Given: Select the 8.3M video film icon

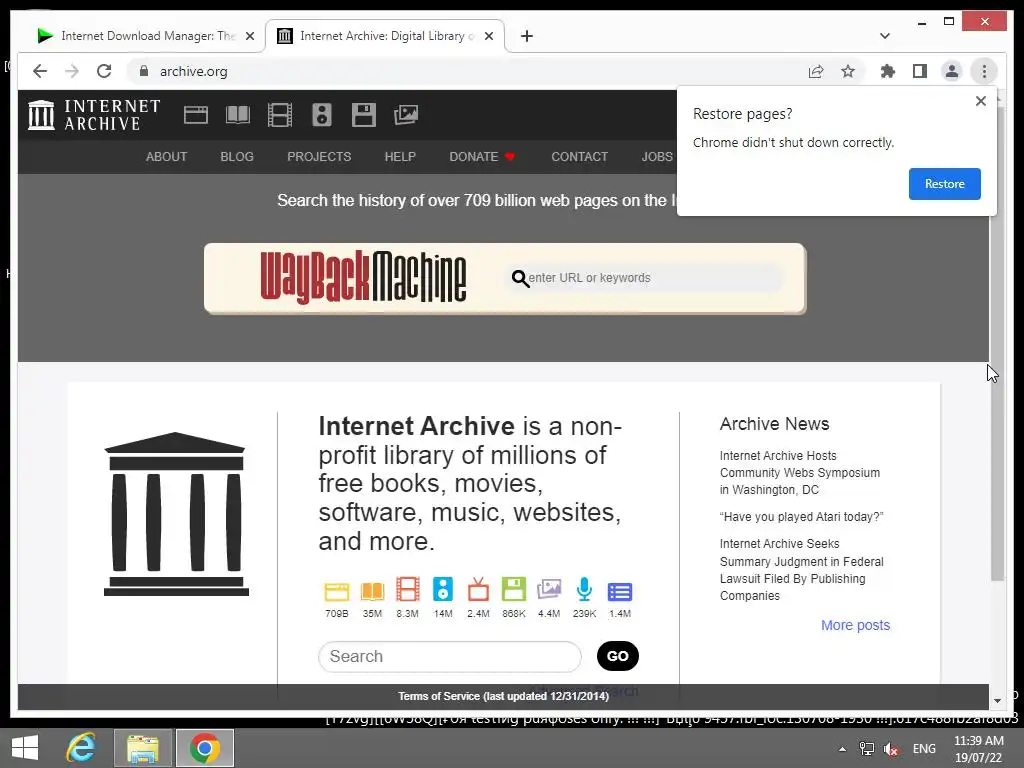Looking at the screenshot, I should click(408, 590).
